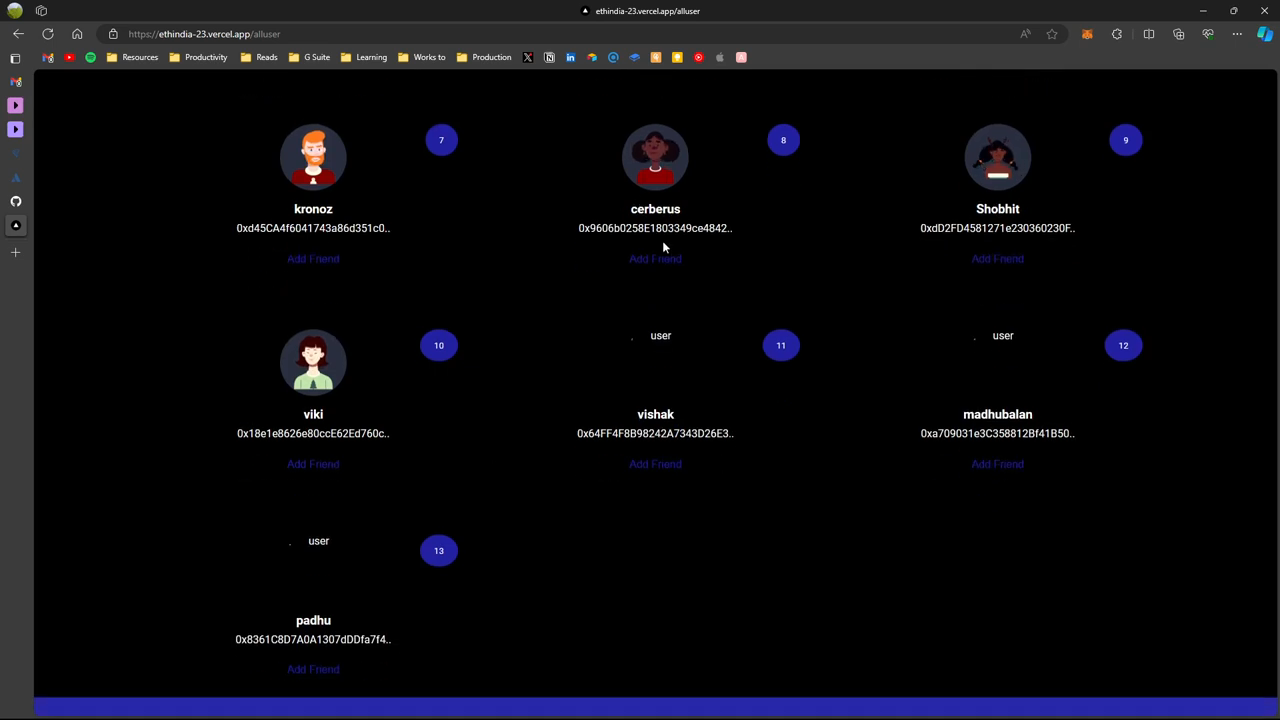Click Add Friend under viki
The width and height of the screenshot is (1280, 720).
pos(313,464)
